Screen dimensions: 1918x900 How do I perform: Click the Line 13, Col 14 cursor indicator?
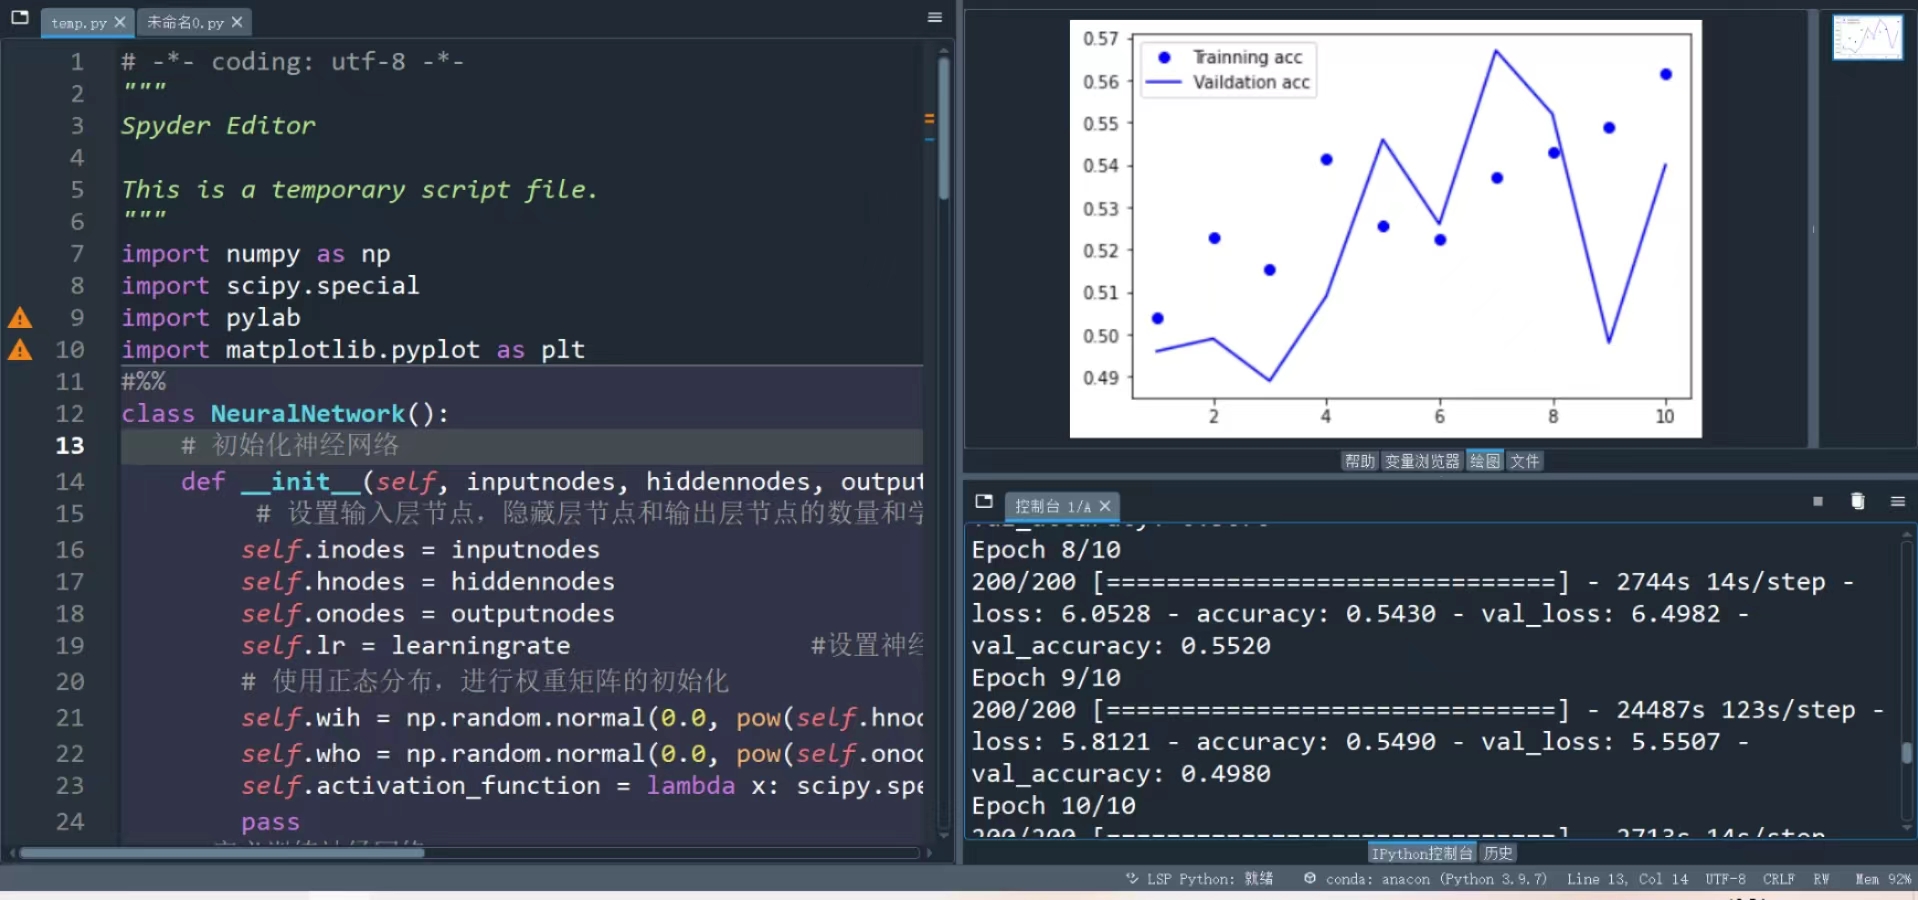tap(1627, 879)
